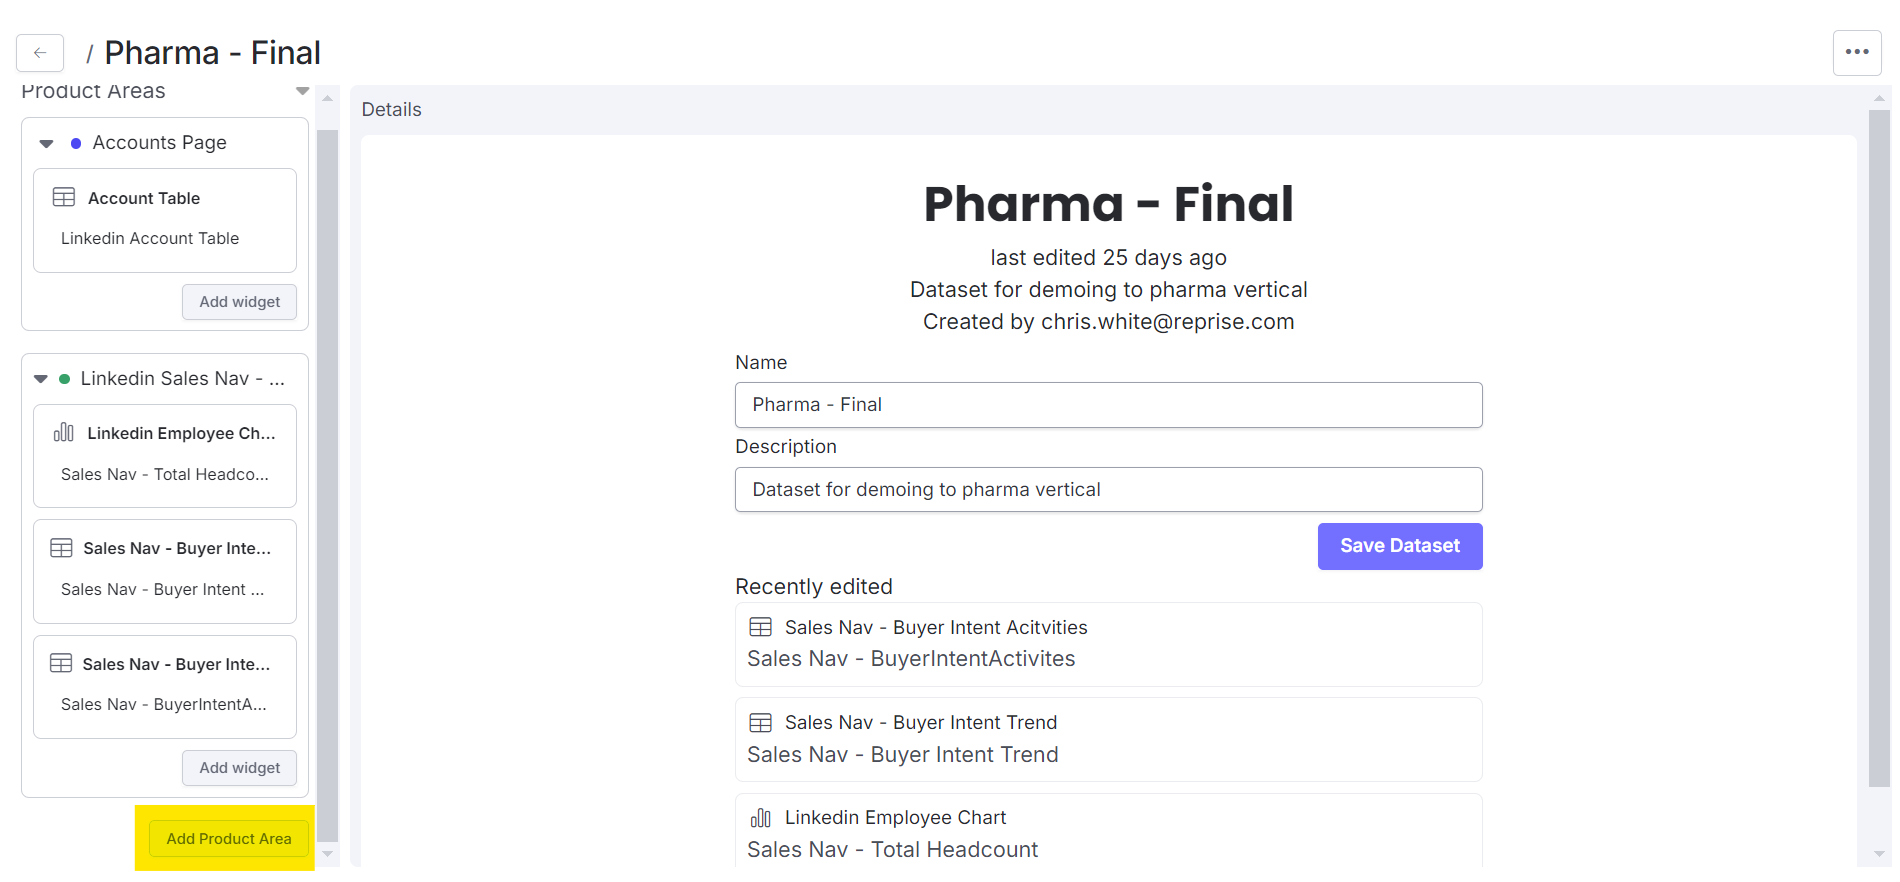1900x882 pixels.
Task: Click into the Description text field
Action: click(x=1108, y=490)
